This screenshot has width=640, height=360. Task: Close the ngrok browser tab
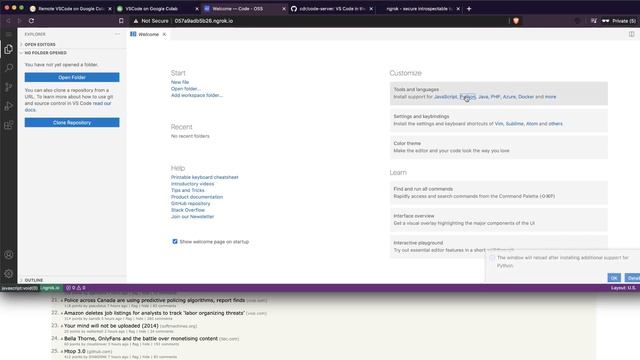click(458, 9)
